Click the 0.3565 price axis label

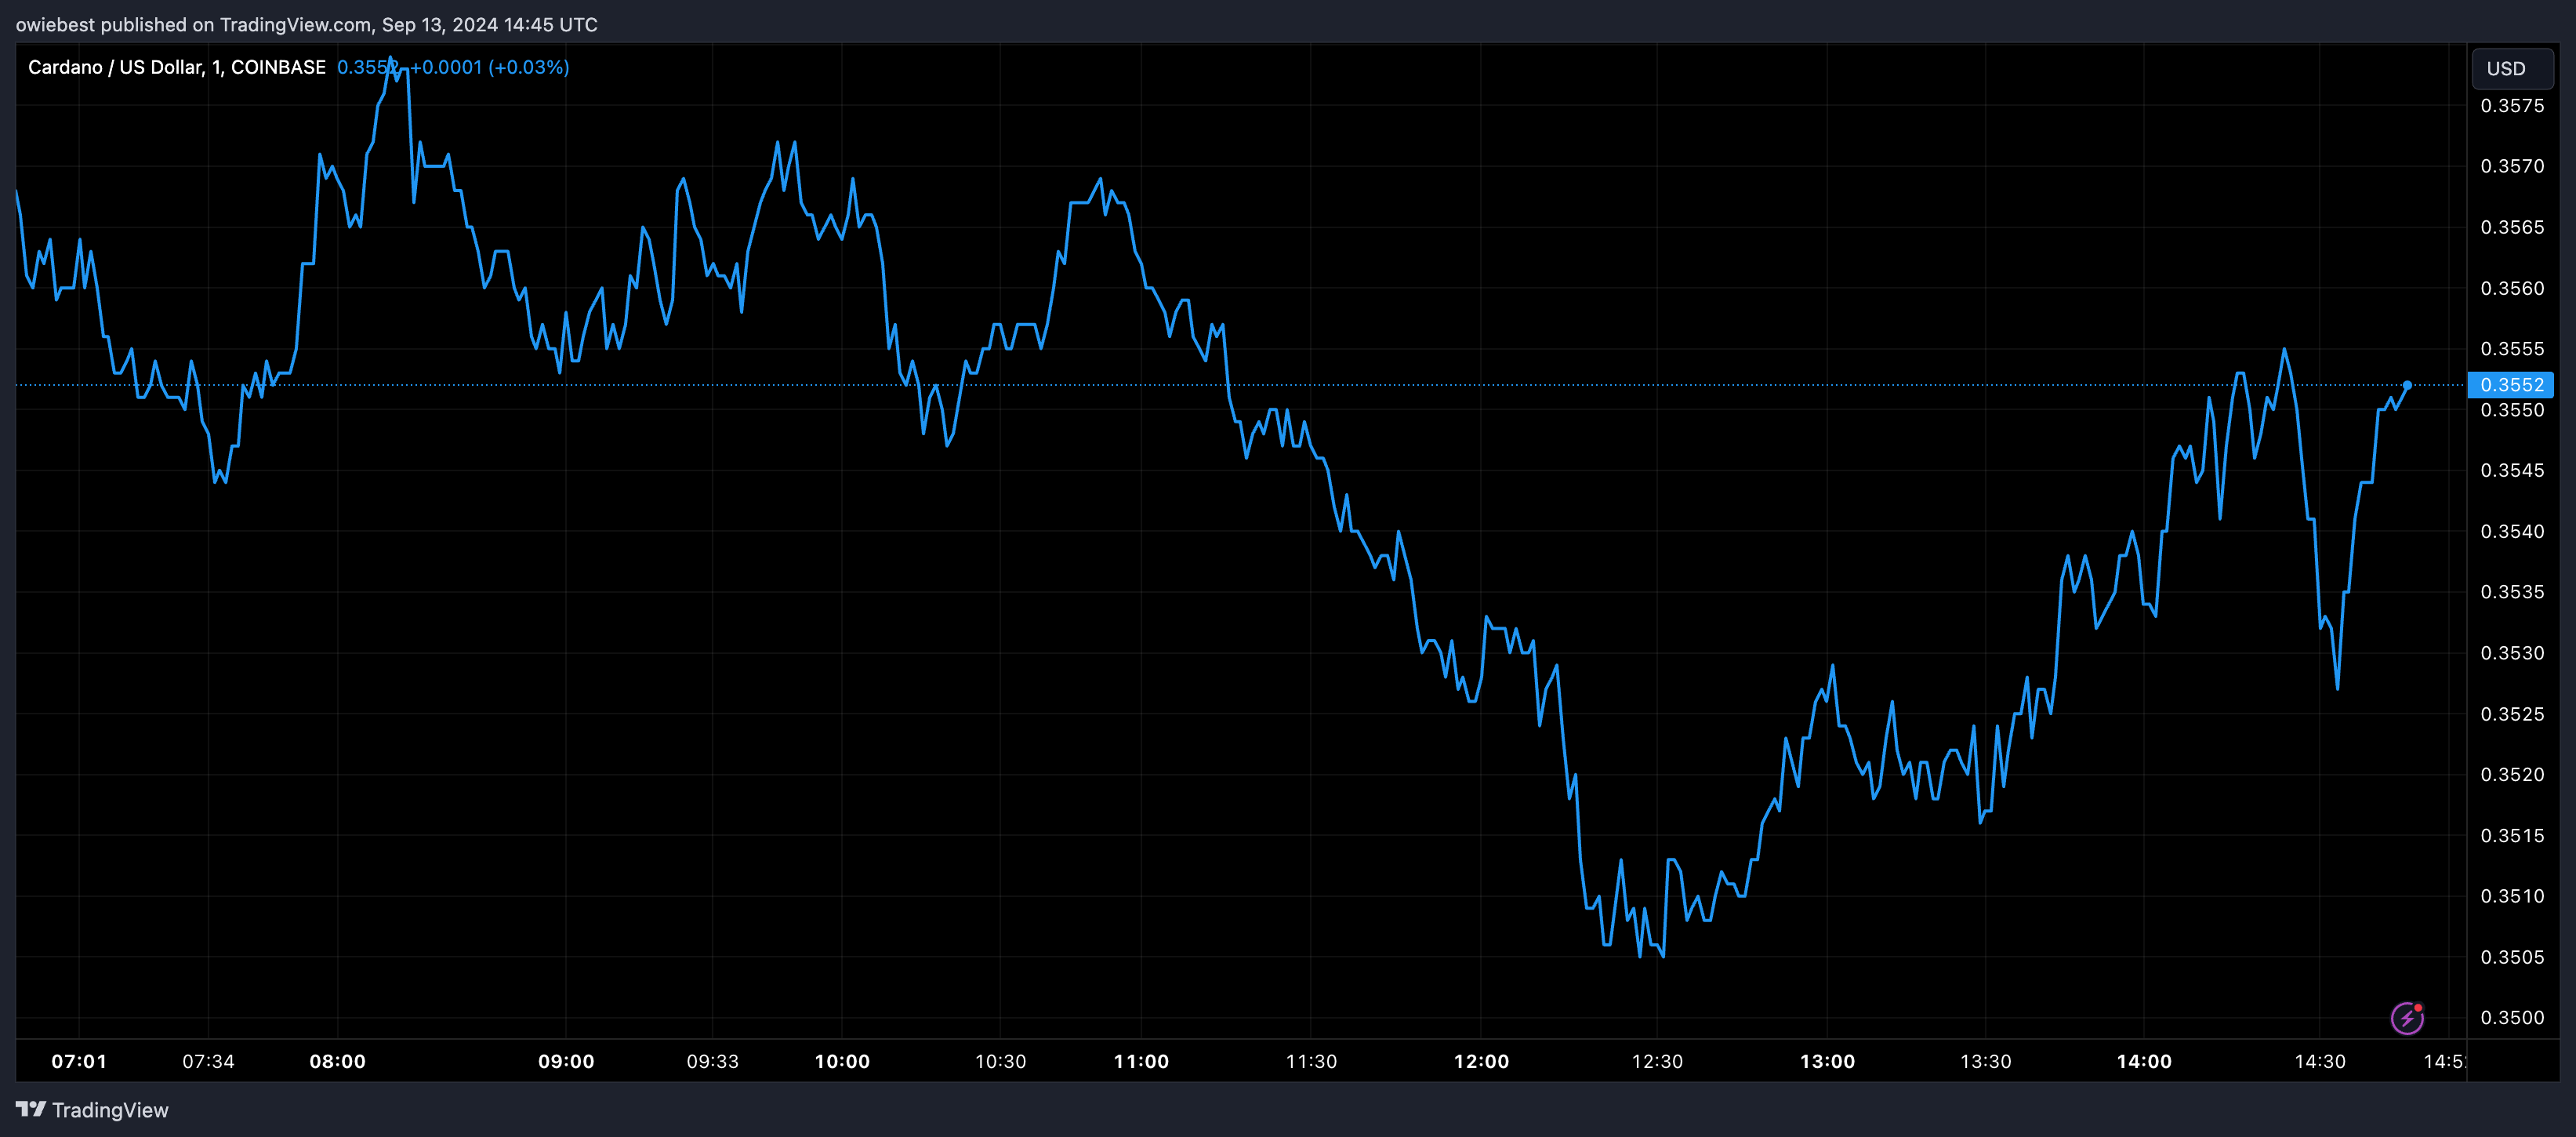tap(2512, 227)
